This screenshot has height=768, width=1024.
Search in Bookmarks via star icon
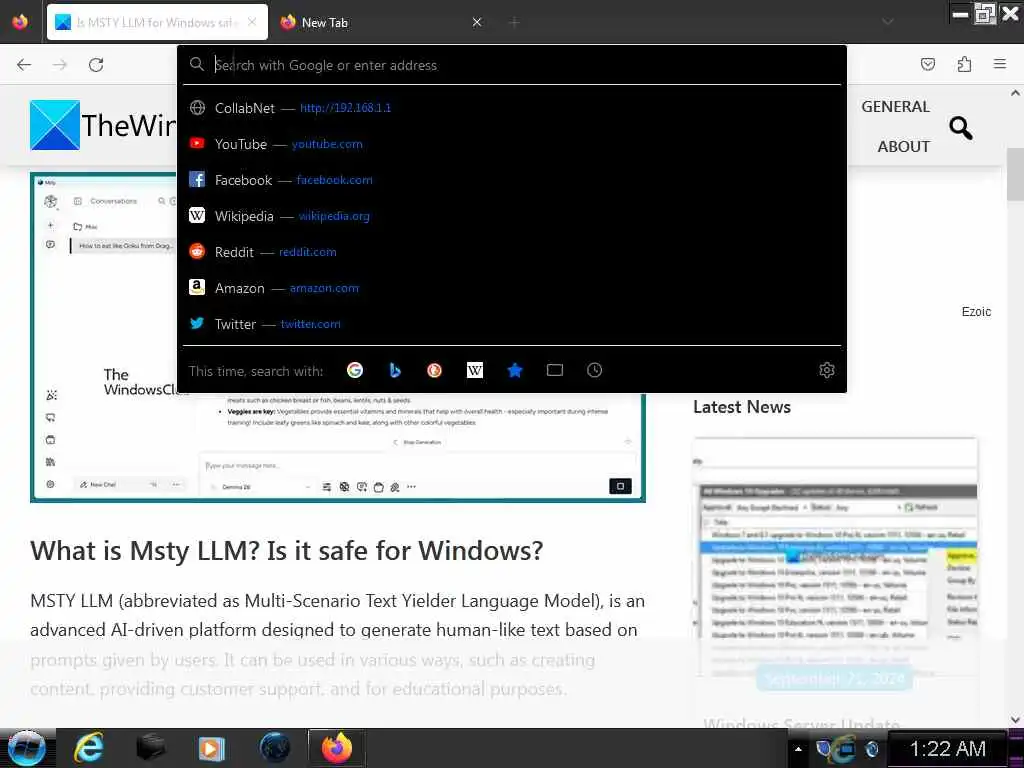515,370
